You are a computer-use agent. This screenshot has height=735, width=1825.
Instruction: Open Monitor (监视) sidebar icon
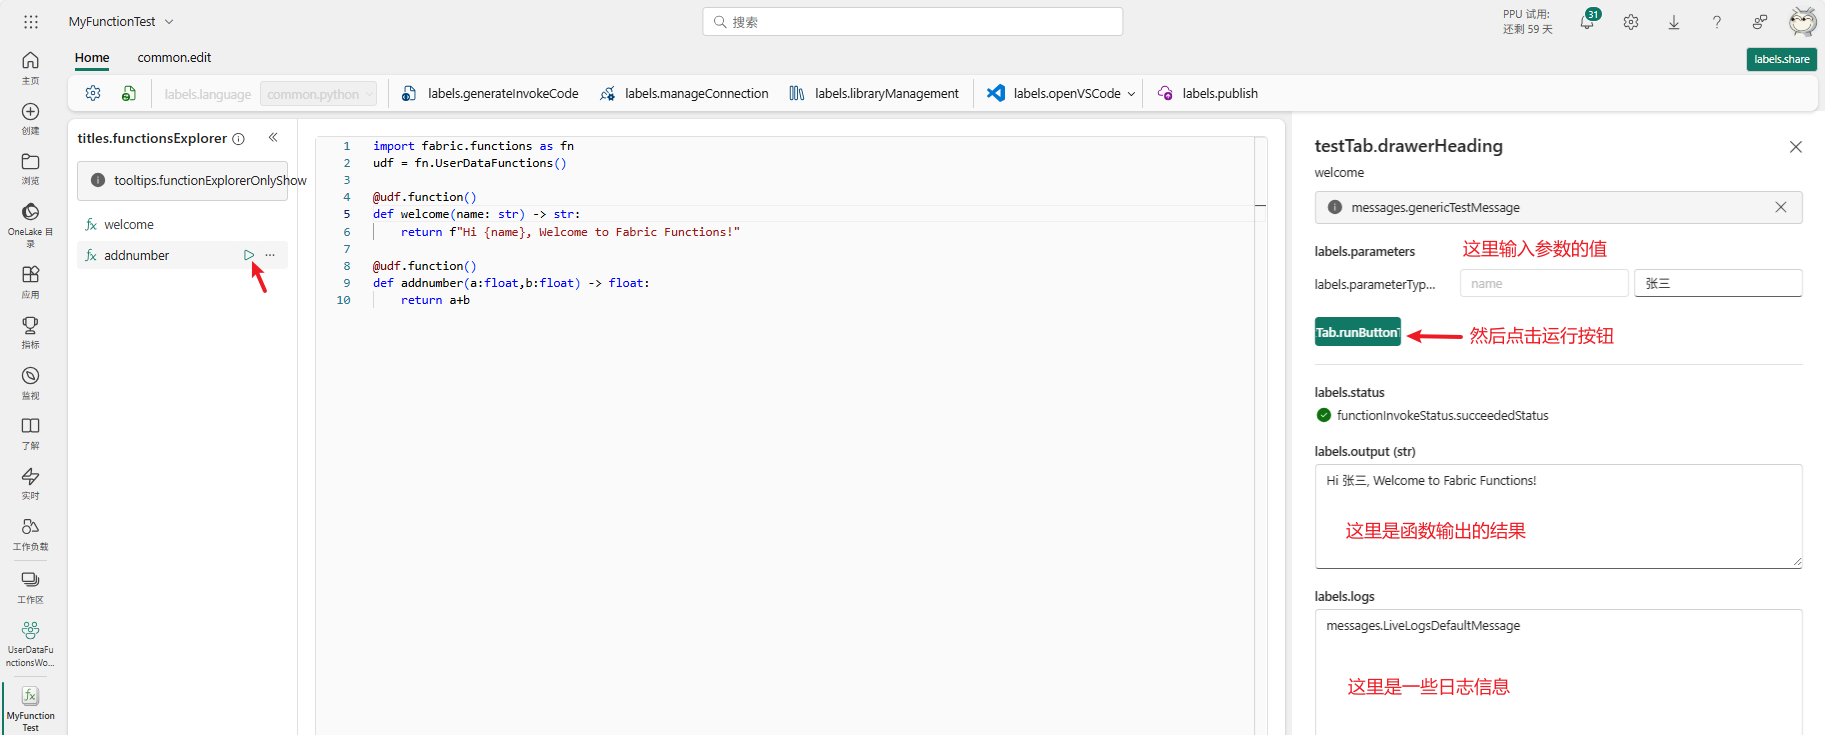coord(31,383)
